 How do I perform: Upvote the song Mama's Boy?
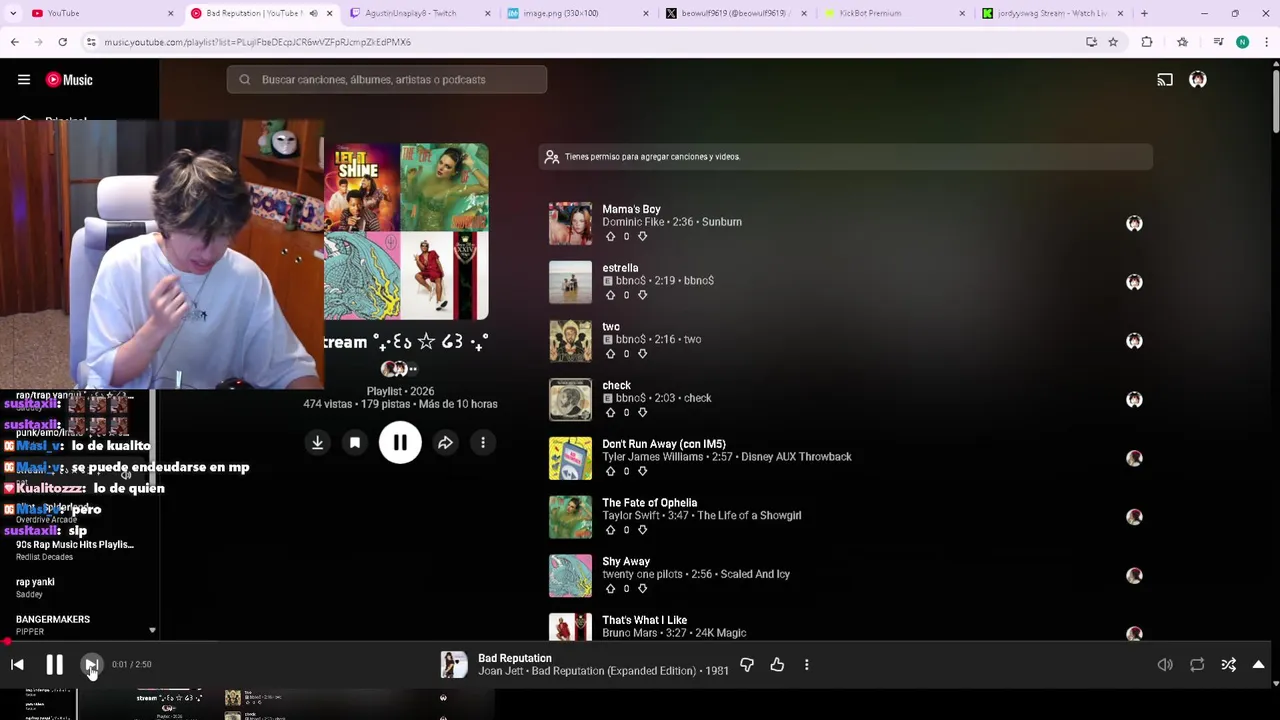(x=610, y=237)
